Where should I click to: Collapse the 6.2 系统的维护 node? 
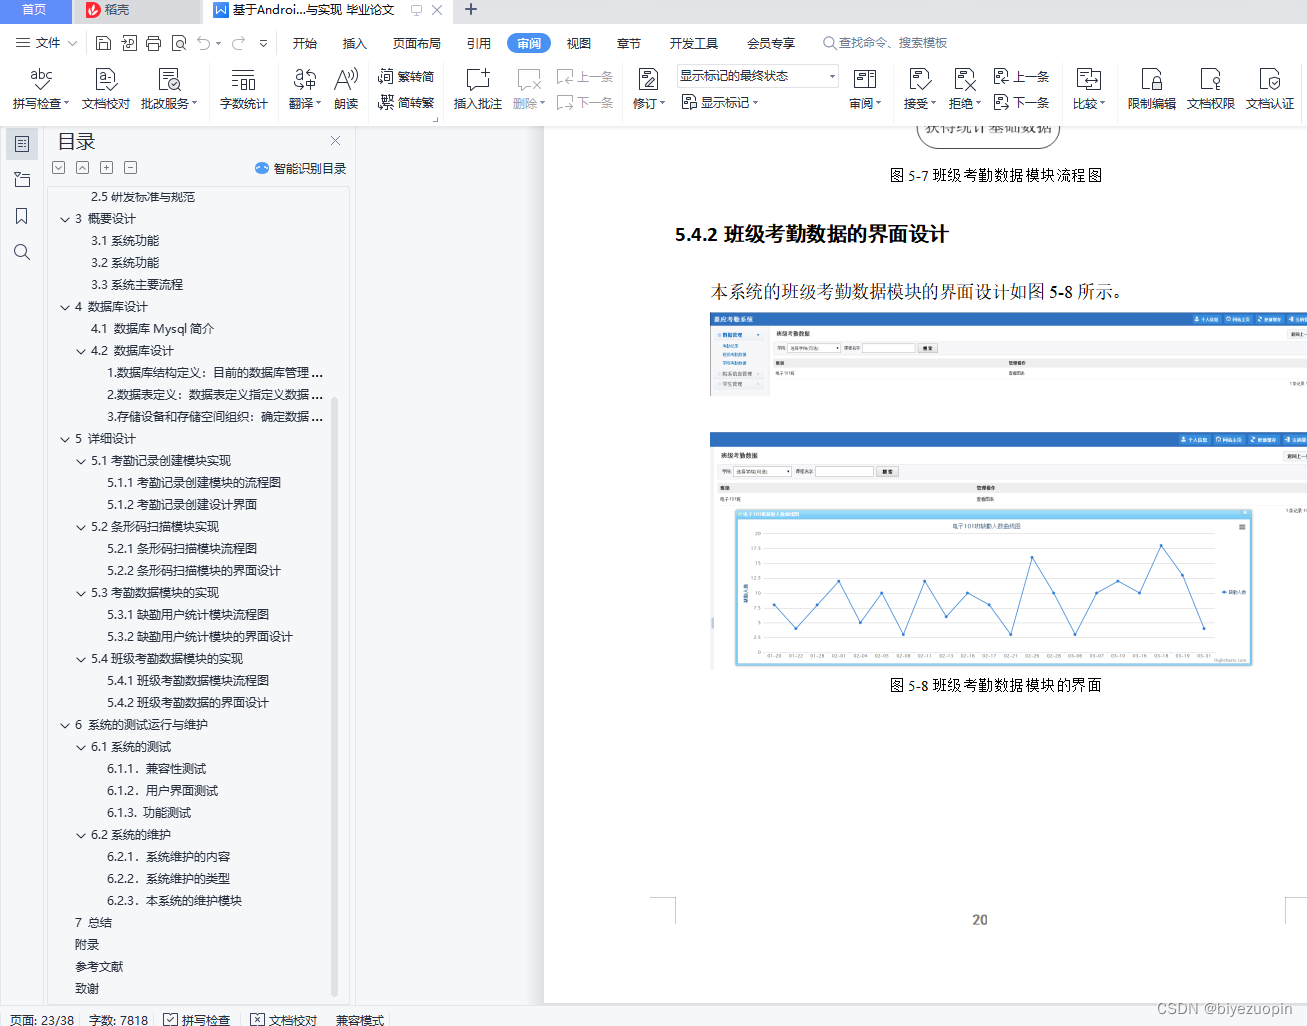[81, 835]
